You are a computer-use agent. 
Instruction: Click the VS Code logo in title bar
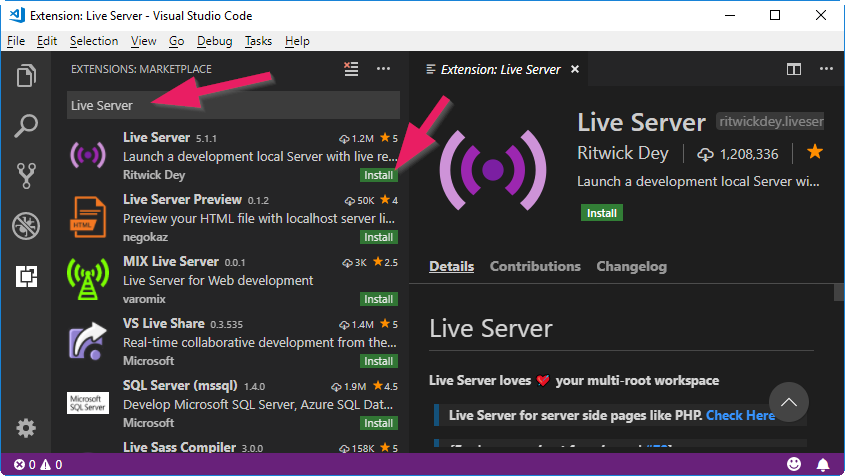pos(17,15)
